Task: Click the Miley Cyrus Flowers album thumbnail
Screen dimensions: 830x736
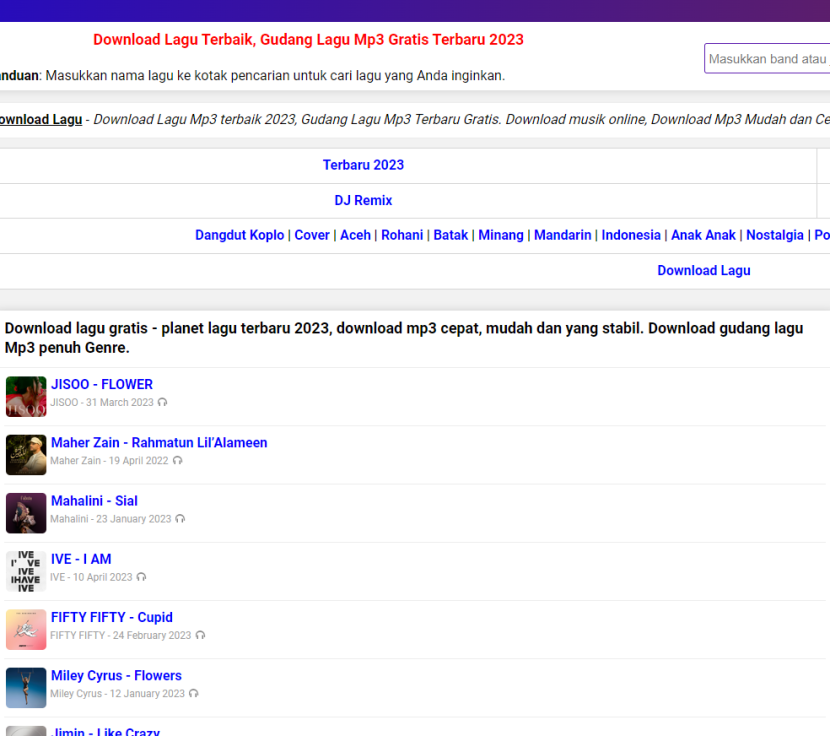Action: 26,688
